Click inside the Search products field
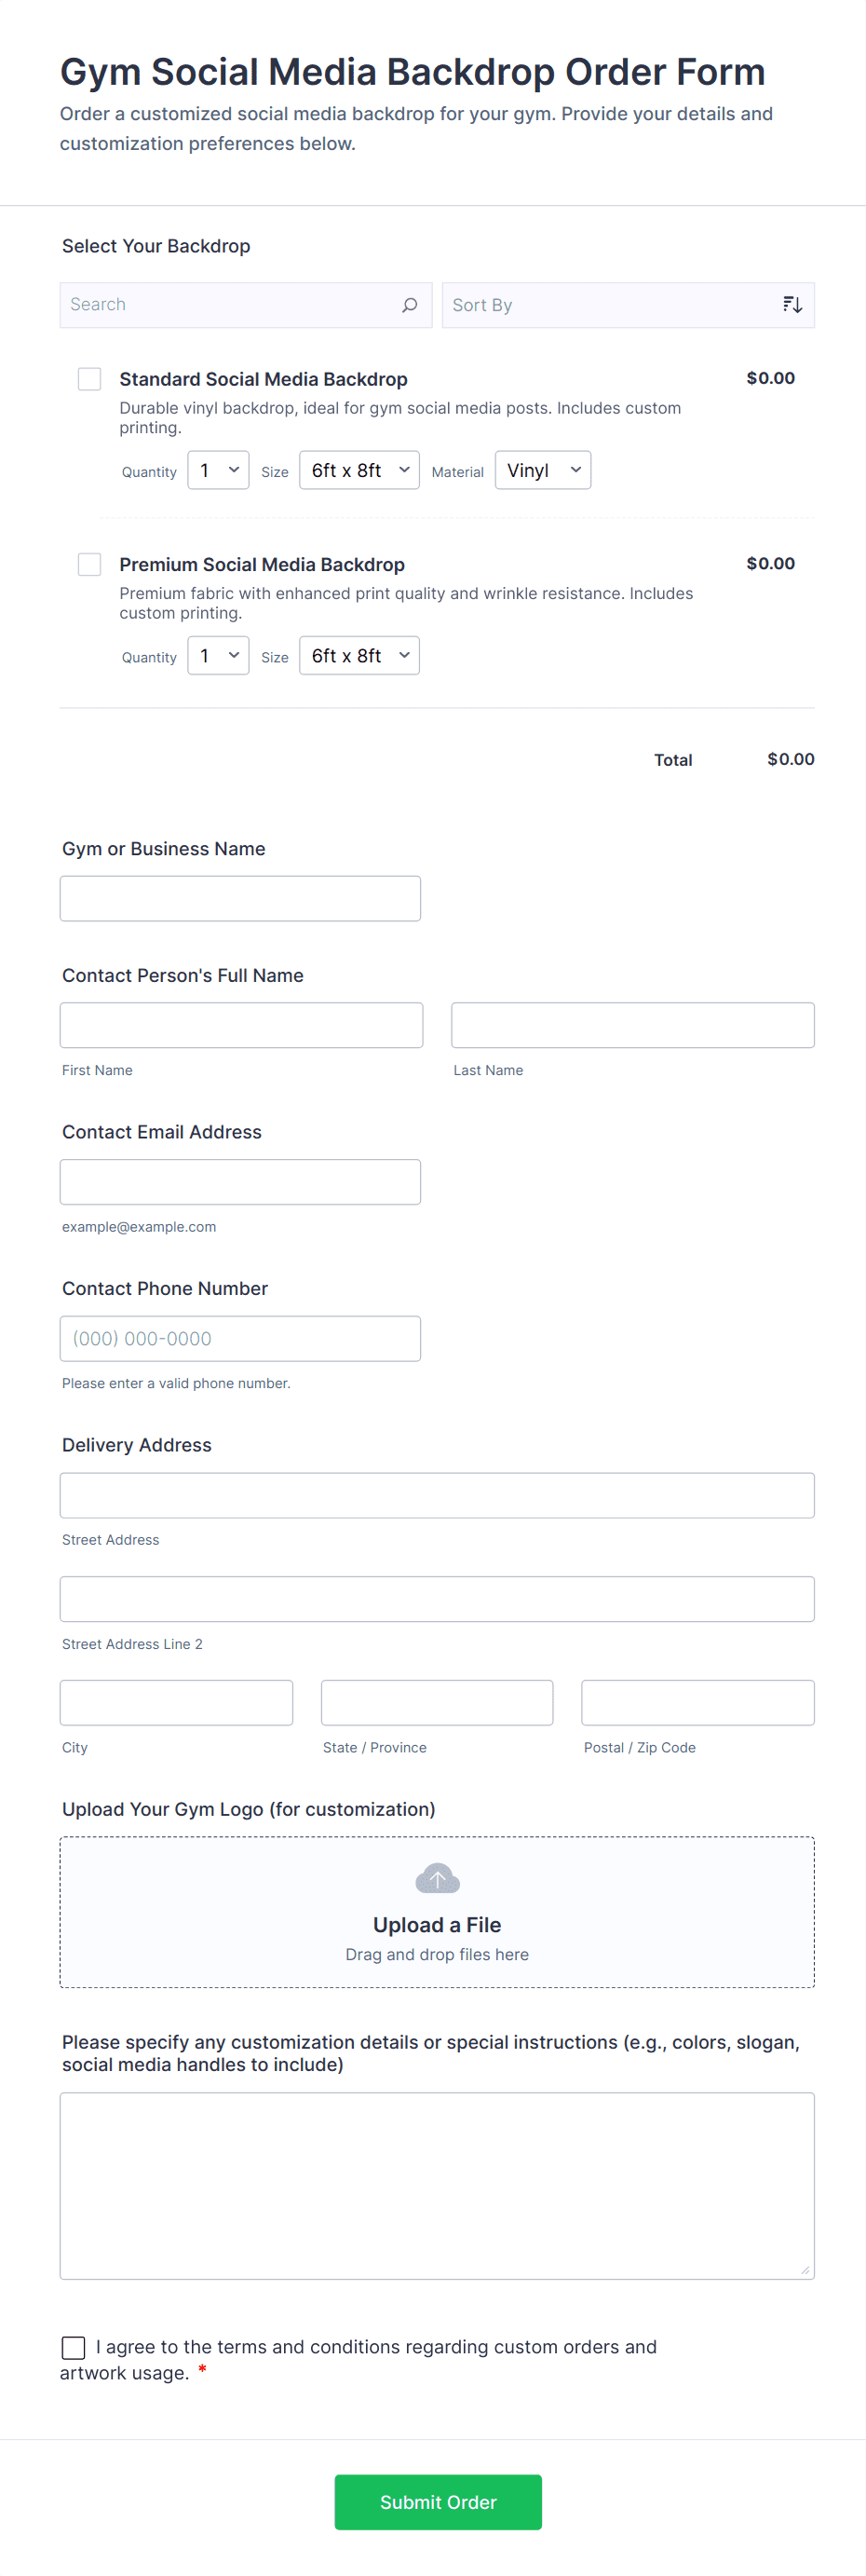866x2576 pixels. [x=220, y=304]
